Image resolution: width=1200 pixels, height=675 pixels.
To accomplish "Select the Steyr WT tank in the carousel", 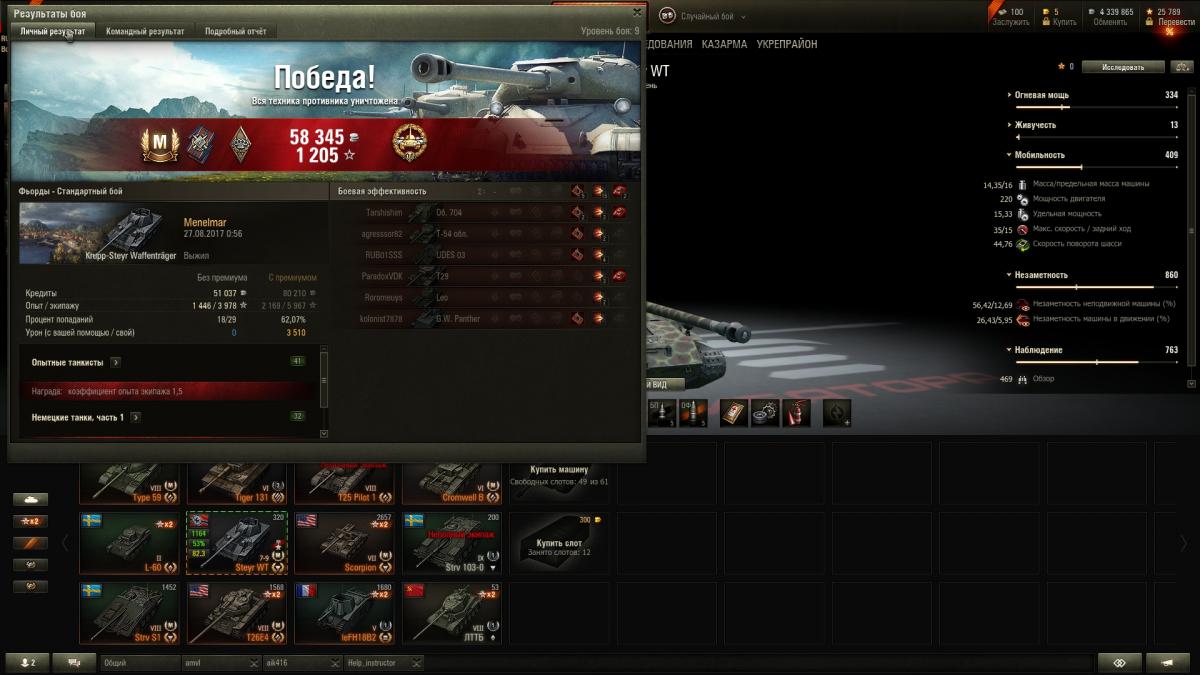I will (236, 543).
